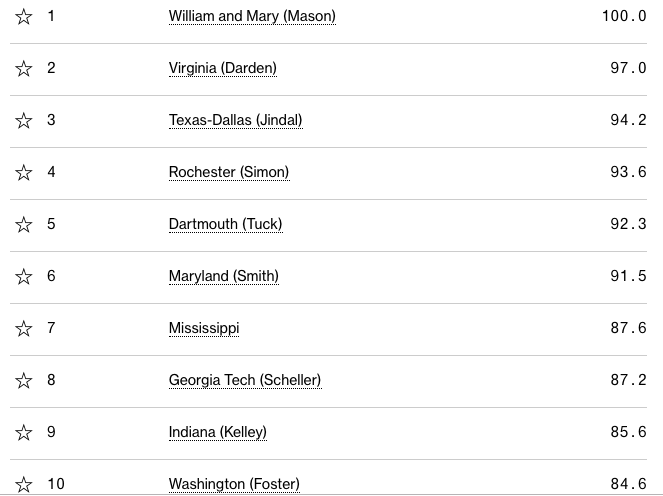
Task: Favorite Indiana (Kelley) using star icon
Action: pyautogui.click(x=24, y=433)
